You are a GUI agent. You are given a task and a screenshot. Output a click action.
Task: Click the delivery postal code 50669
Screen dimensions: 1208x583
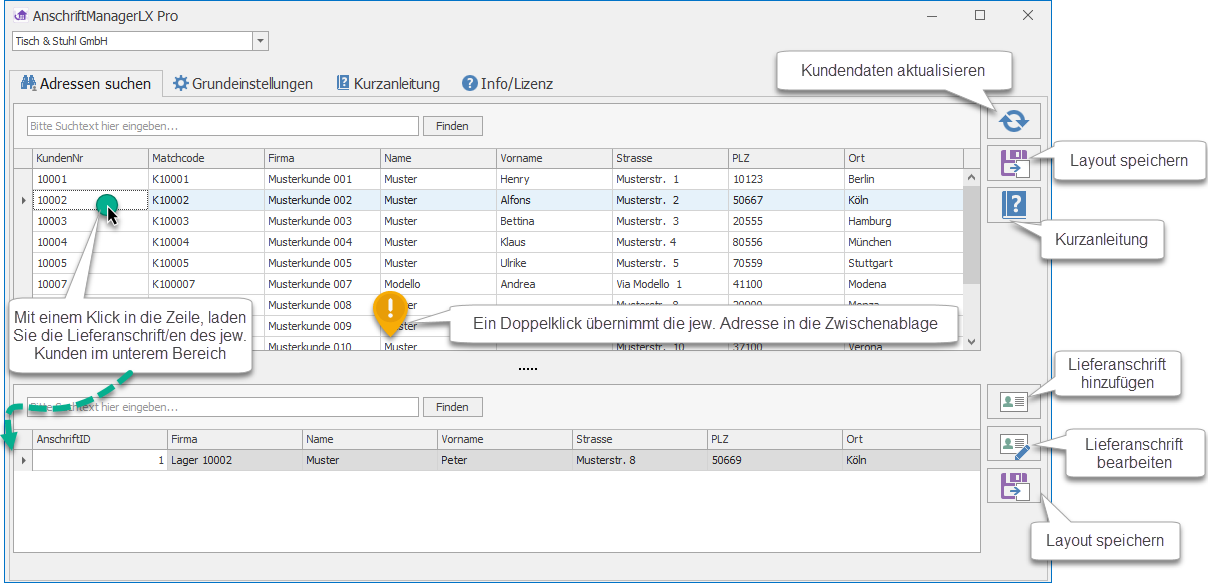774,460
